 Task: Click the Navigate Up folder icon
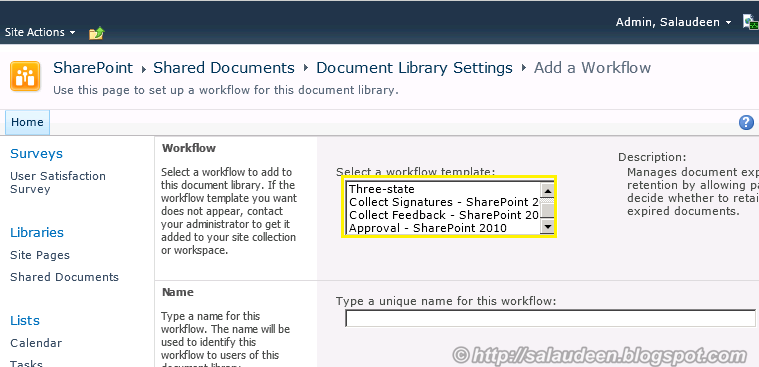pyautogui.click(x=97, y=33)
